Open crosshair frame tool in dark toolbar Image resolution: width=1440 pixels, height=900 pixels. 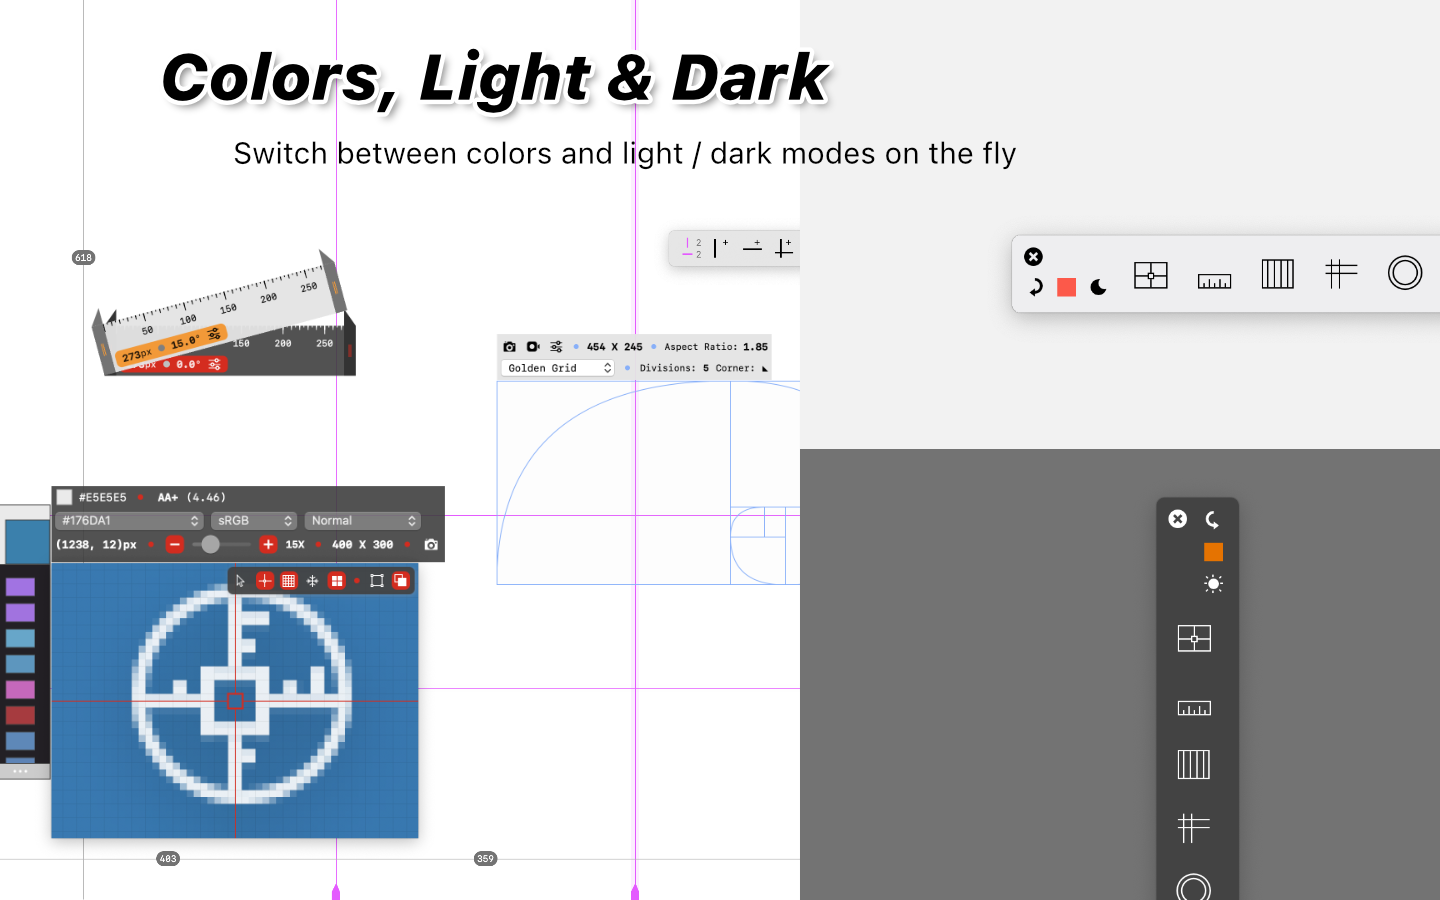[x=1194, y=638]
